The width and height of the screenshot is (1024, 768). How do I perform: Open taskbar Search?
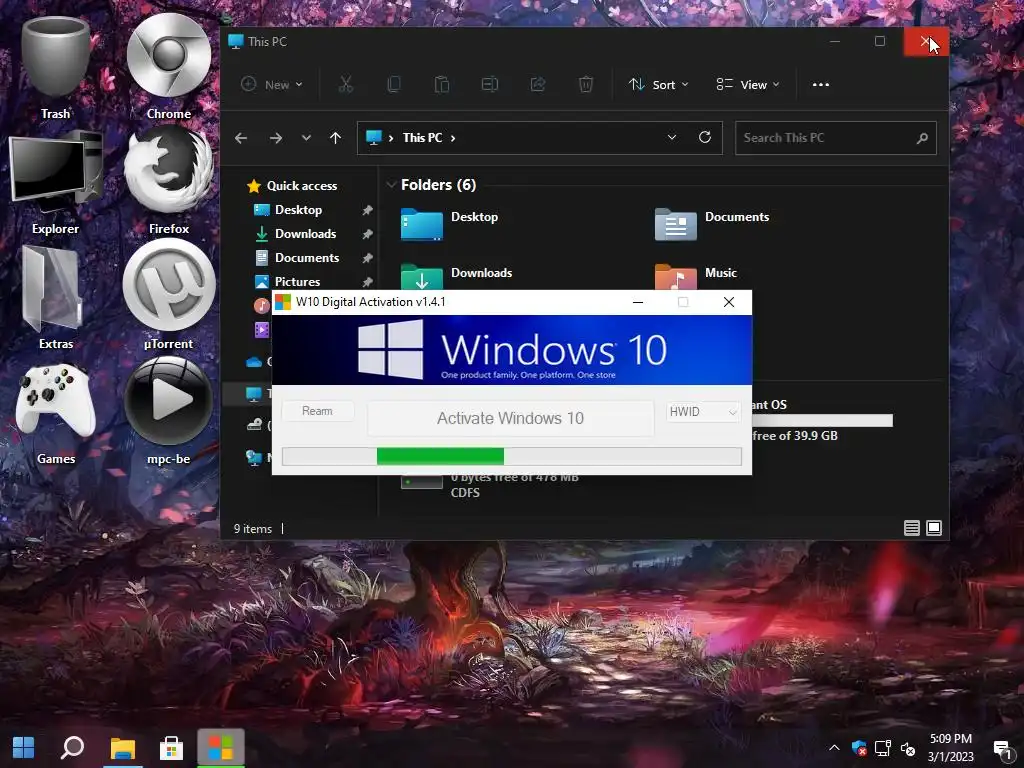click(x=72, y=748)
